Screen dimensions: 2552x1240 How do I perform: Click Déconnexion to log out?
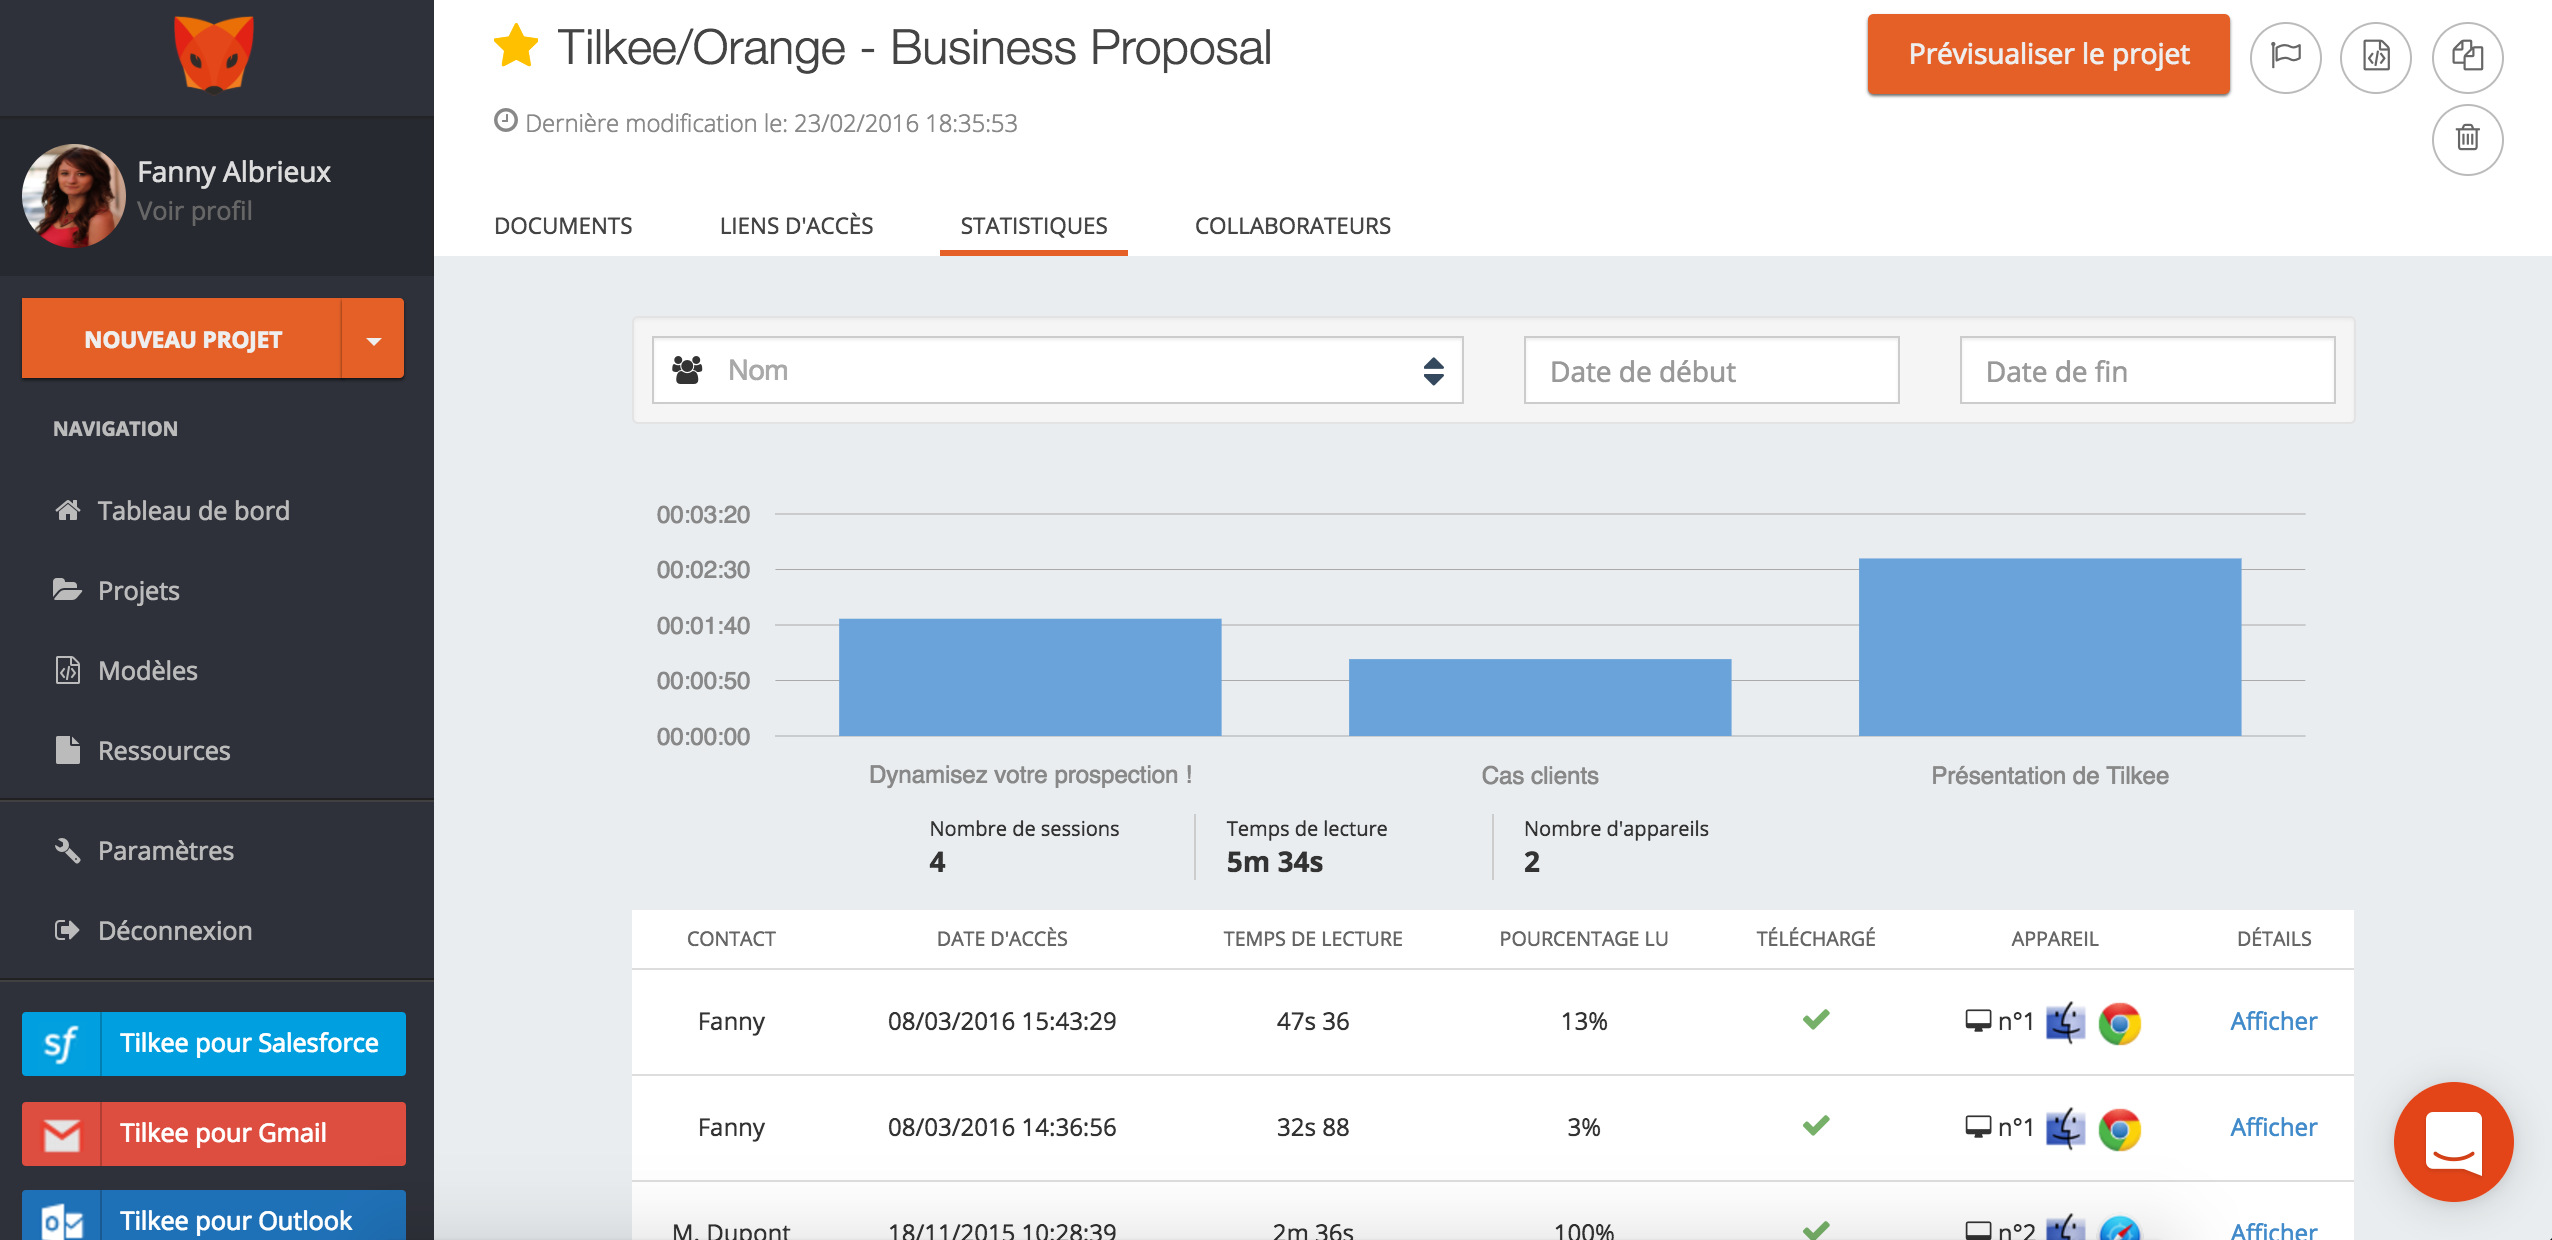point(153,930)
